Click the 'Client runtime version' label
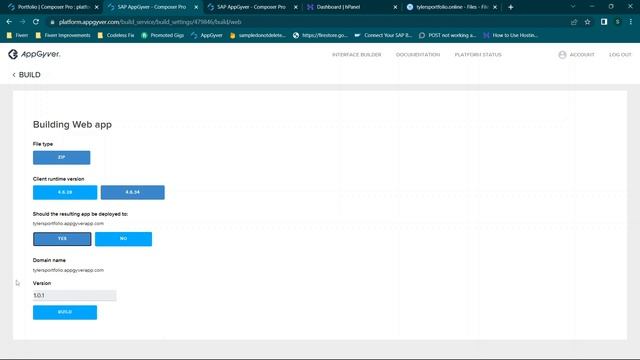Image resolution: width=640 pixels, height=360 pixels. tap(58, 179)
